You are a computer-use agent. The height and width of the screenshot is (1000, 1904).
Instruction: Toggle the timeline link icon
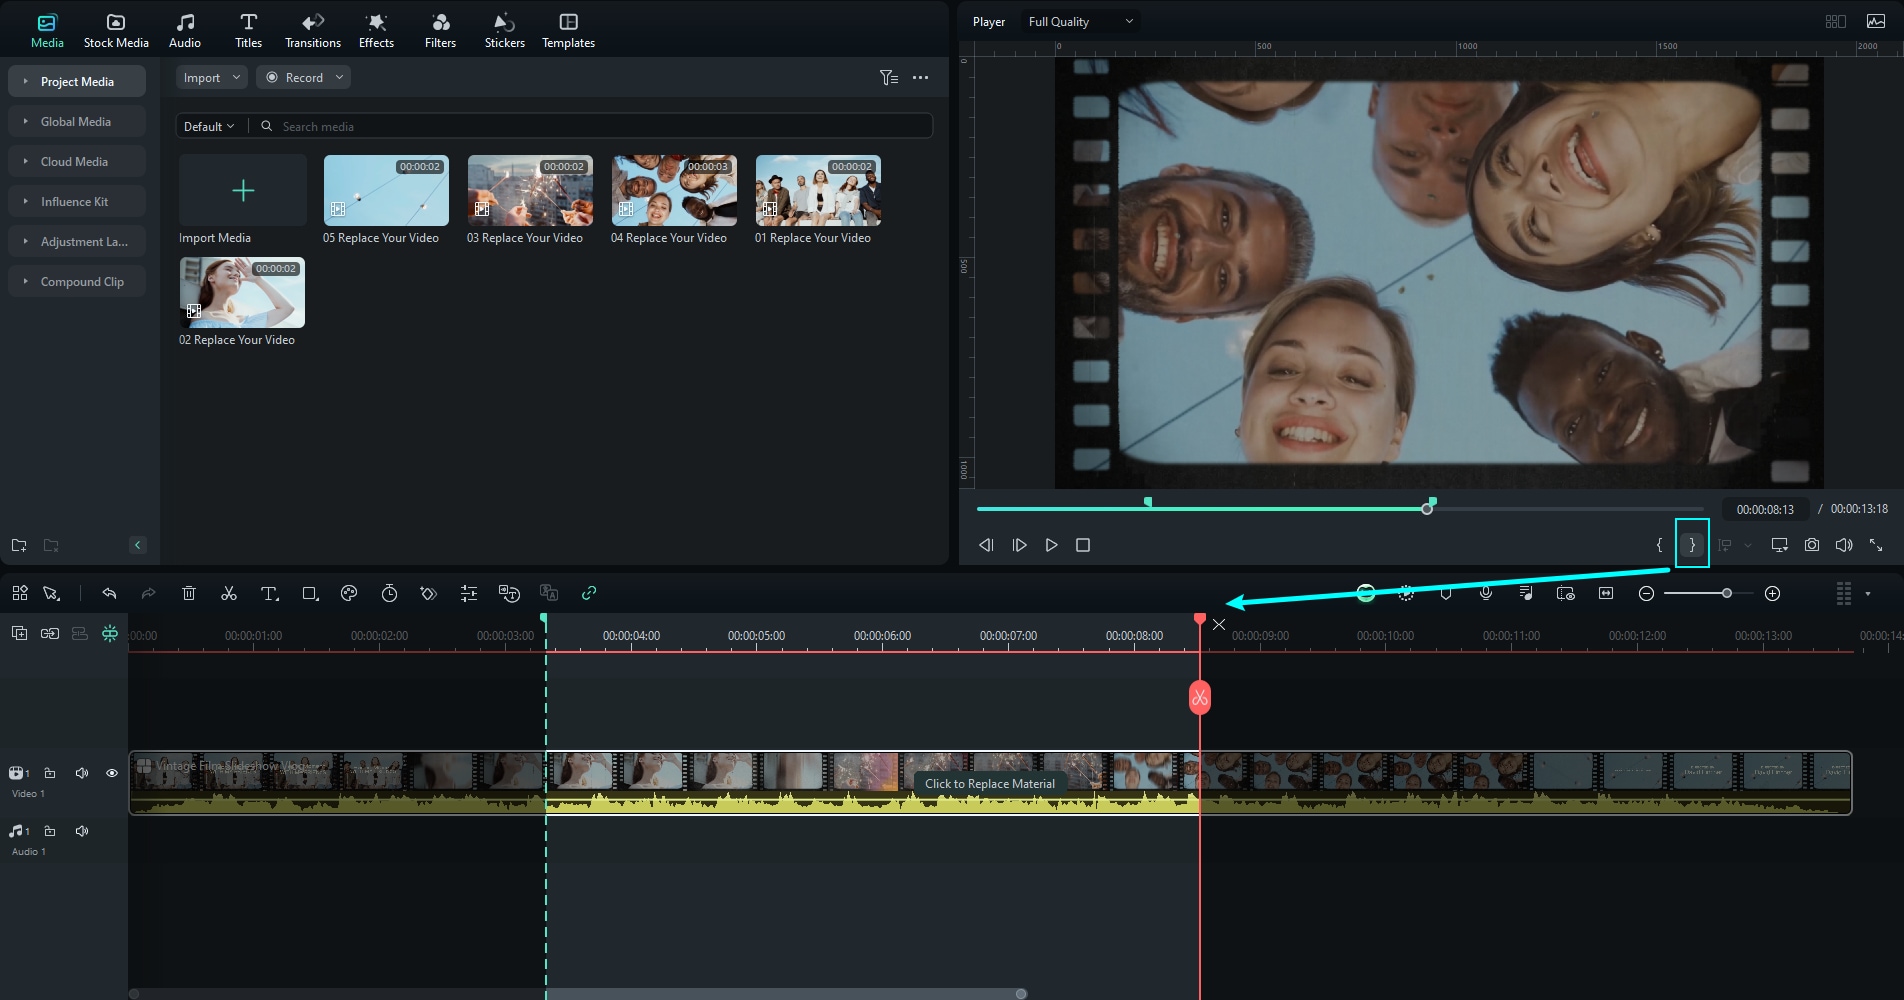coord(589,593)
